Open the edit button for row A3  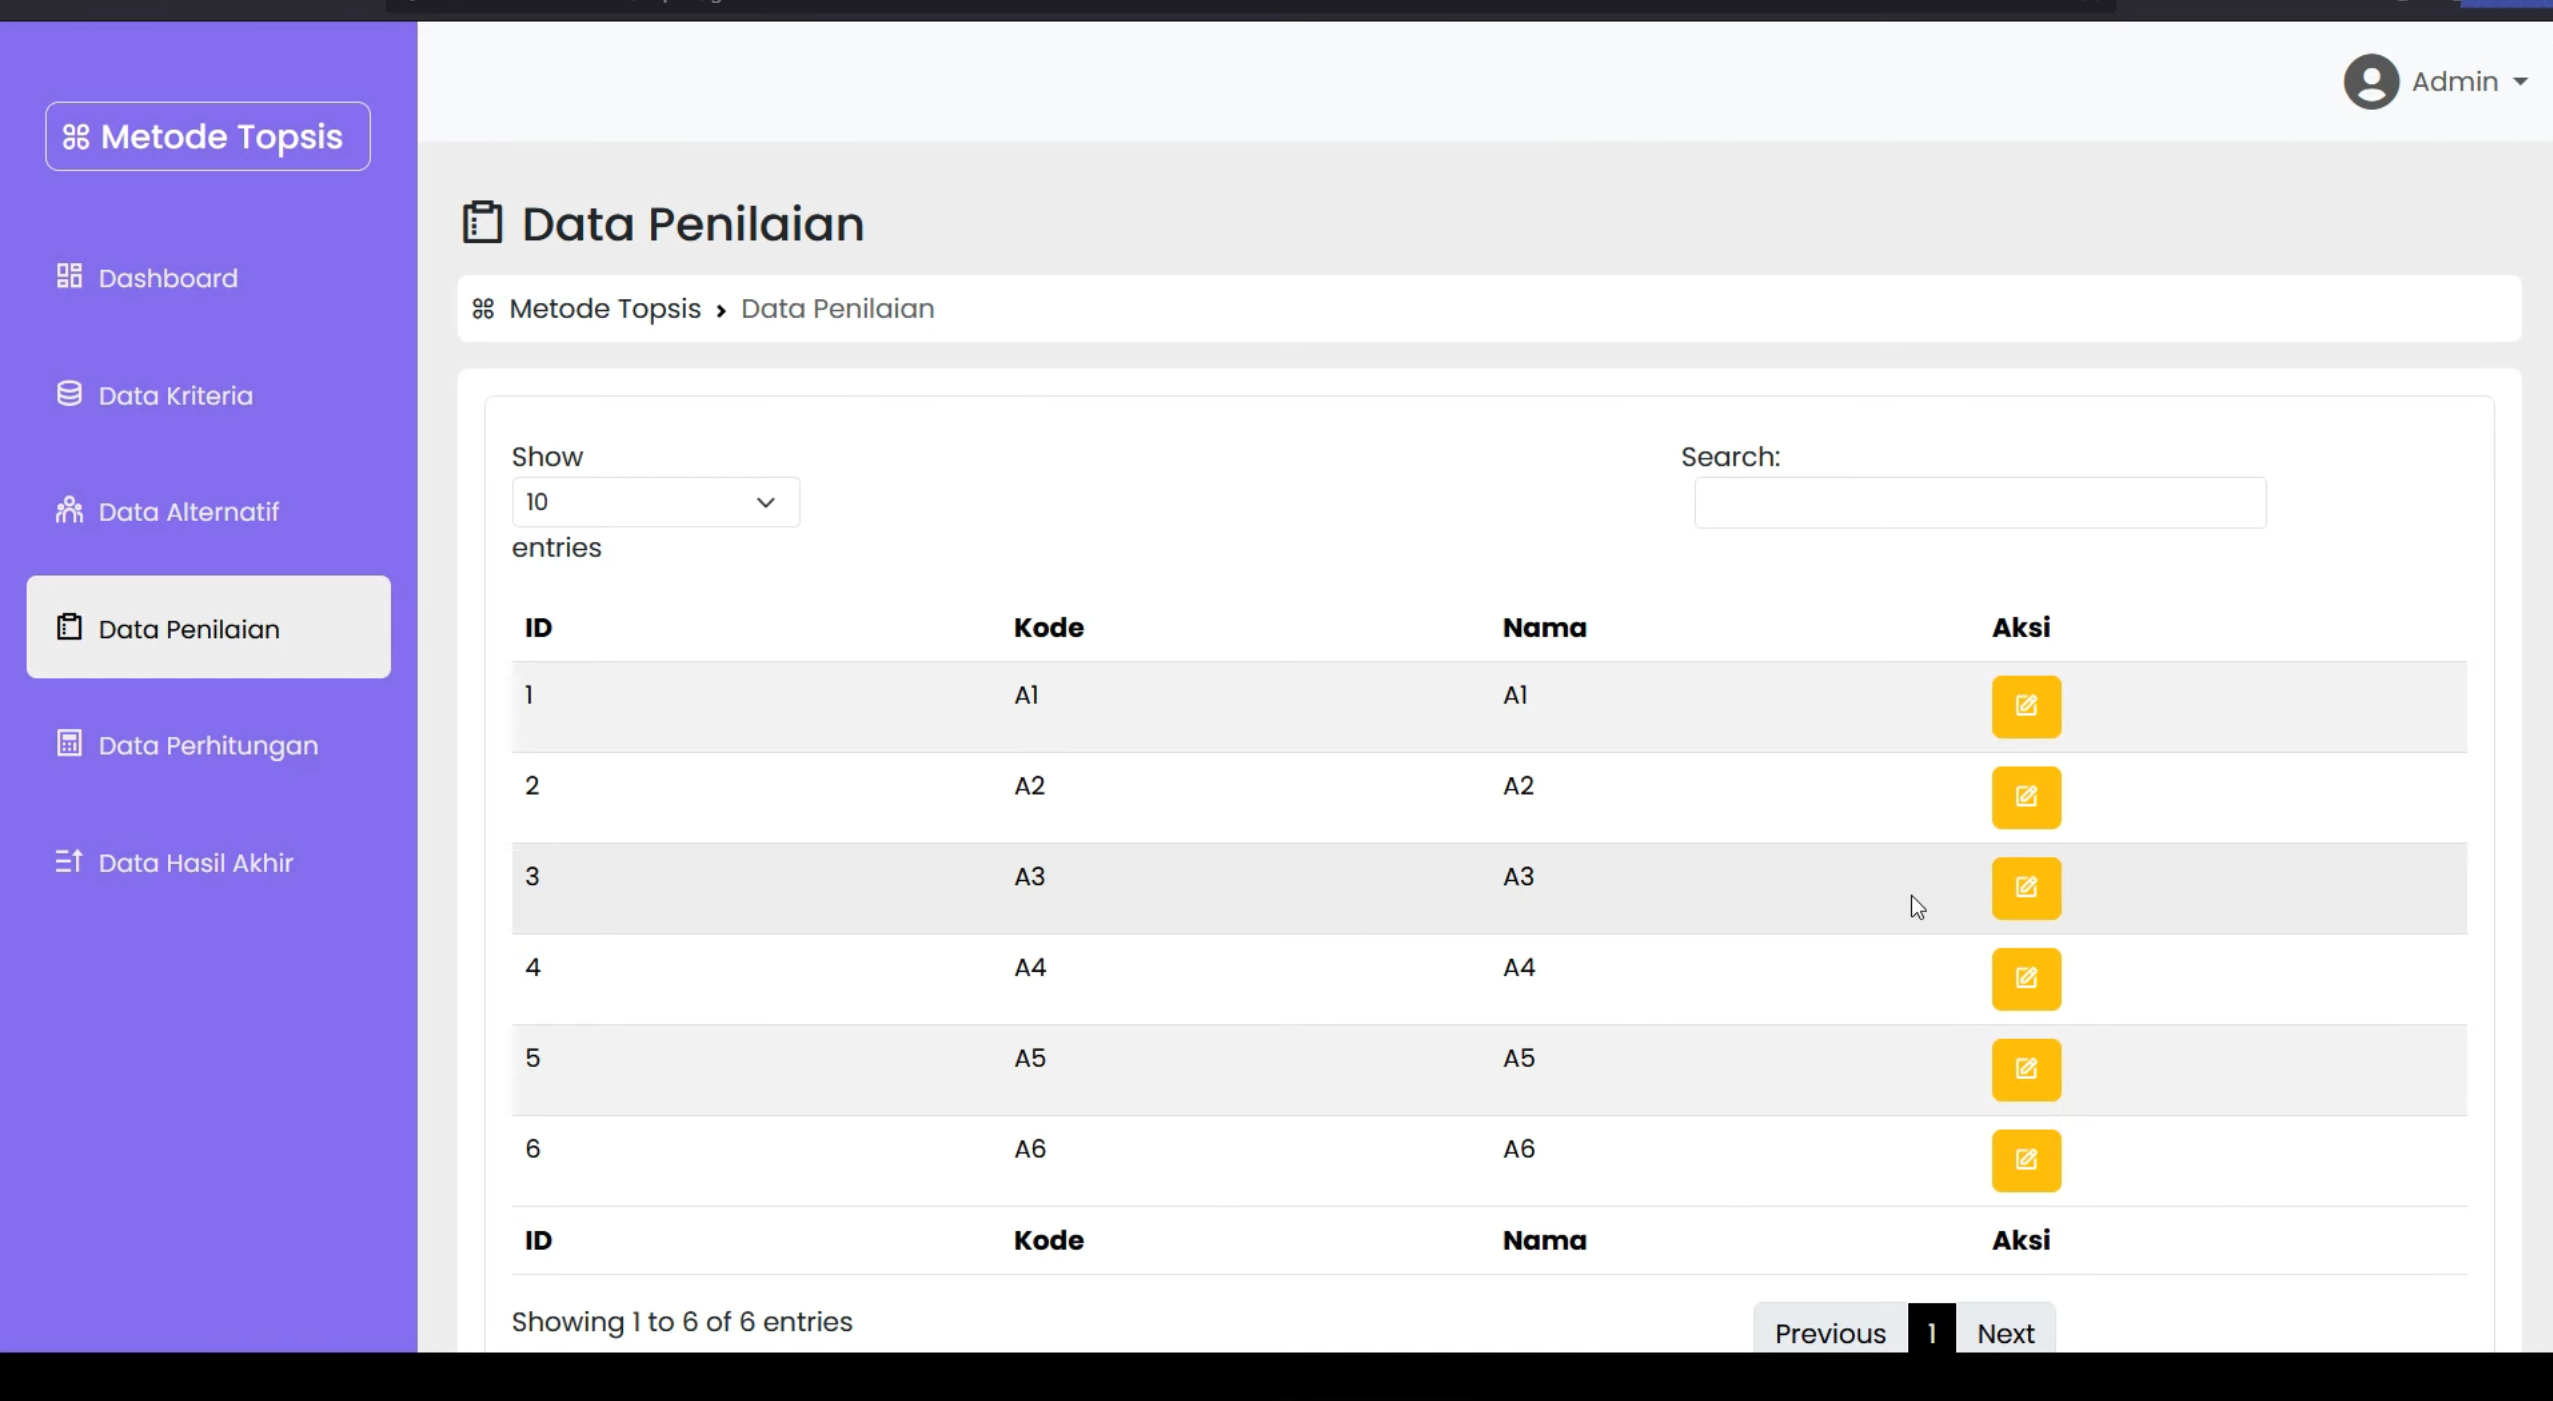(2026, 888)
